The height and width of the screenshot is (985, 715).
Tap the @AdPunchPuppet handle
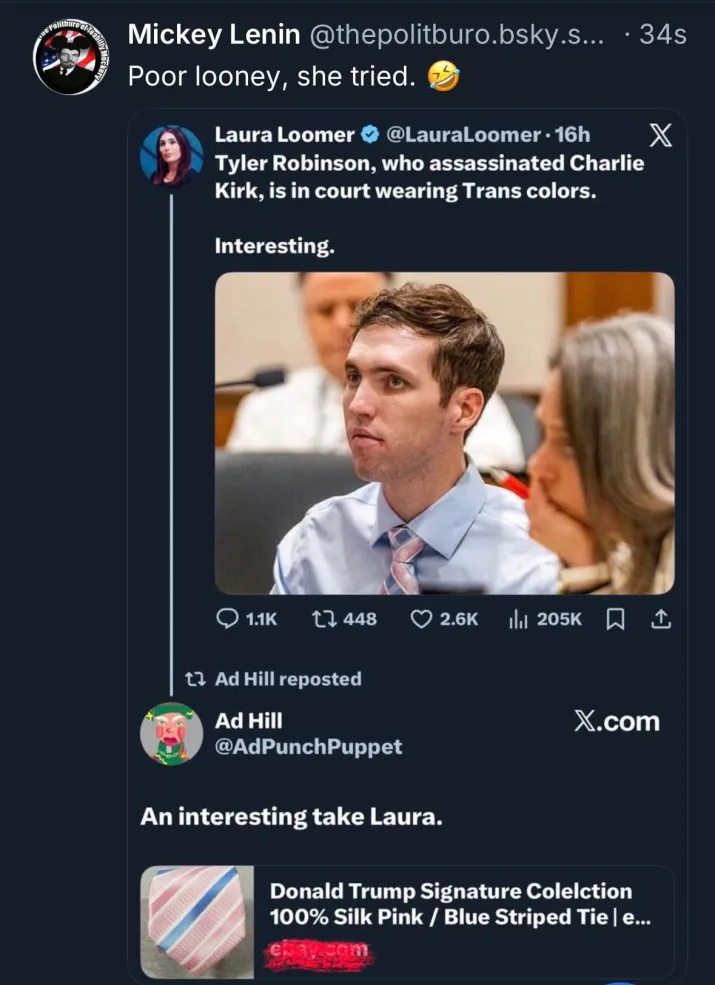(308, 746)
